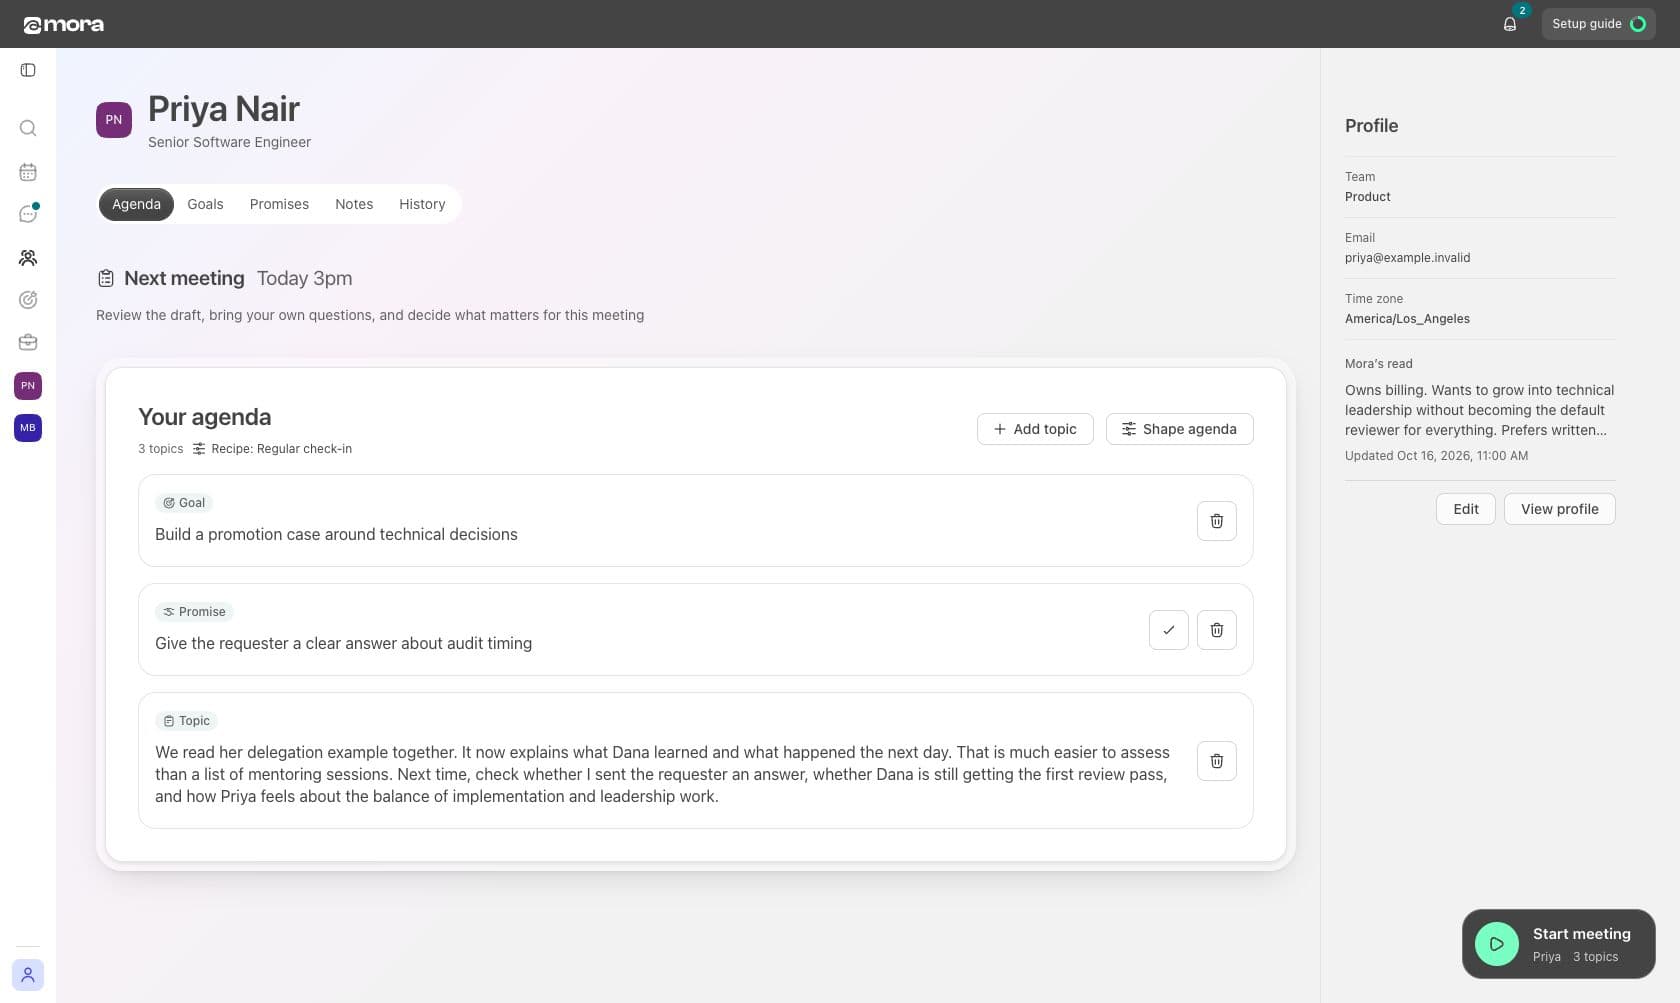Screen dimensions: 1680x1003
Task: View the full profile
Action: click(1559, 509)
